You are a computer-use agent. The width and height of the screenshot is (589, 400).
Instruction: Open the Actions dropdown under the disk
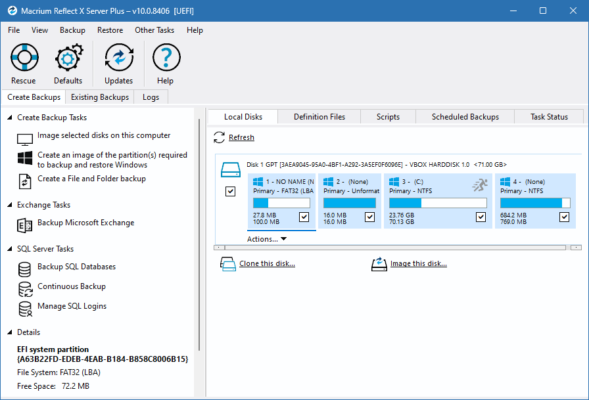[x=267, y=239]
